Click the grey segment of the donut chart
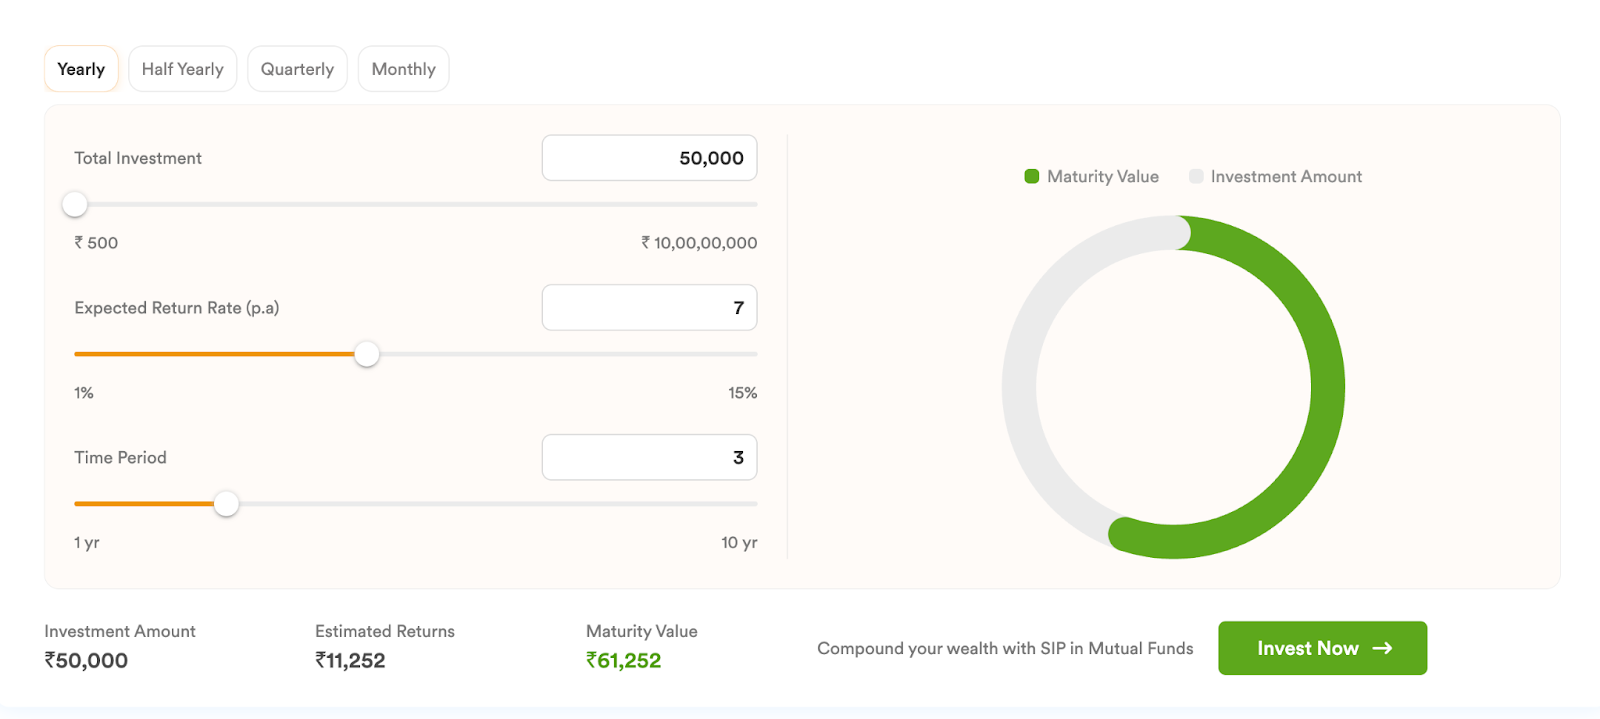The image size is (1600, 719). click(1020, 388)
